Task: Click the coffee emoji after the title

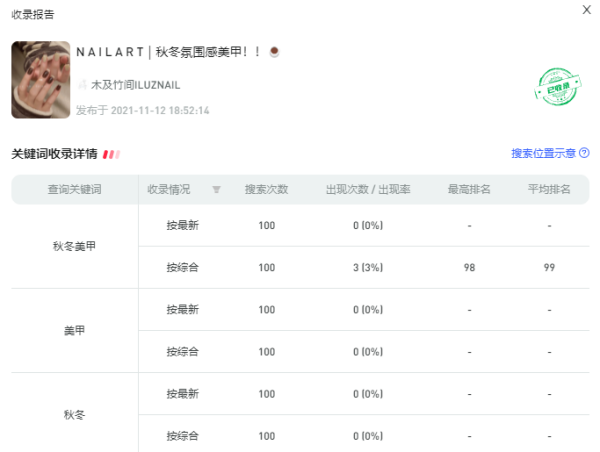Action: pyautogui.click(x=274, y=51)
